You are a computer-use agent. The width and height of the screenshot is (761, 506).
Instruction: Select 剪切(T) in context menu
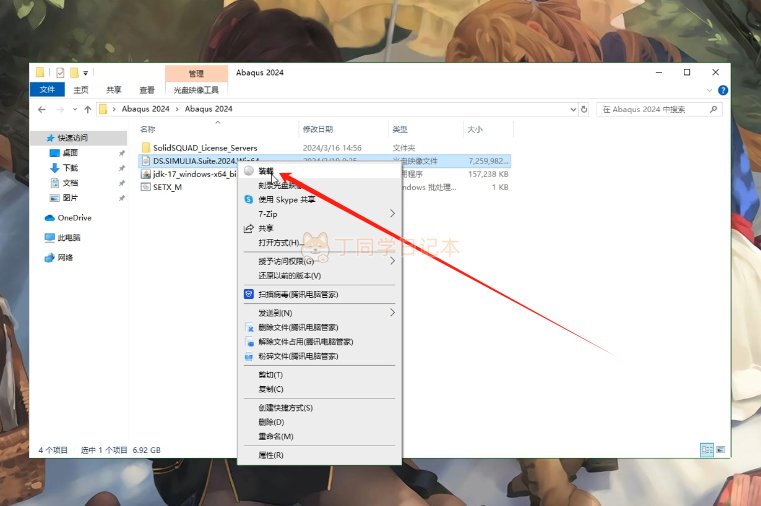270,375
